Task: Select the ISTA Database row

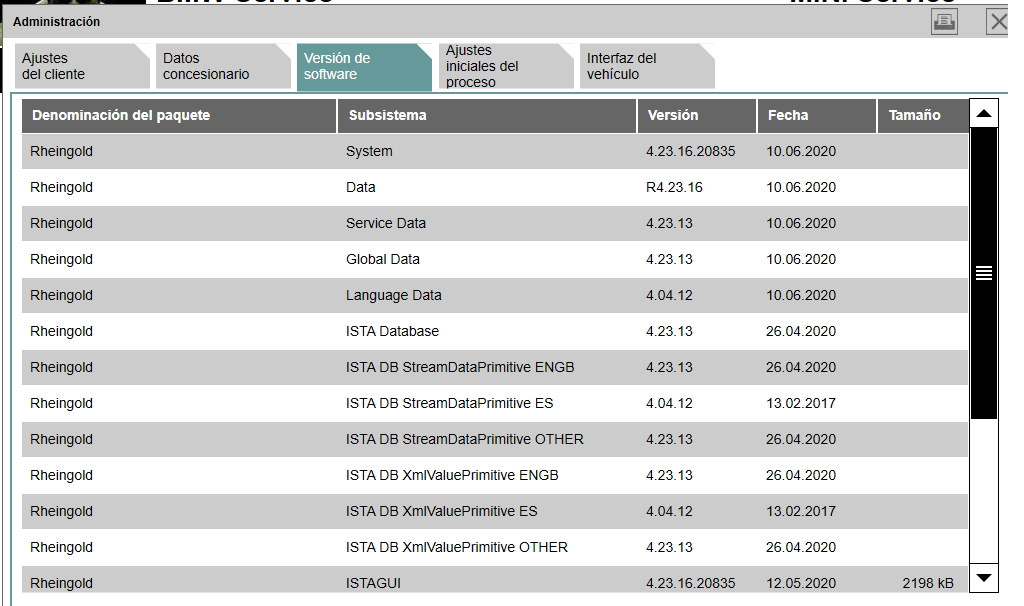Action: [x=495, y=331]
